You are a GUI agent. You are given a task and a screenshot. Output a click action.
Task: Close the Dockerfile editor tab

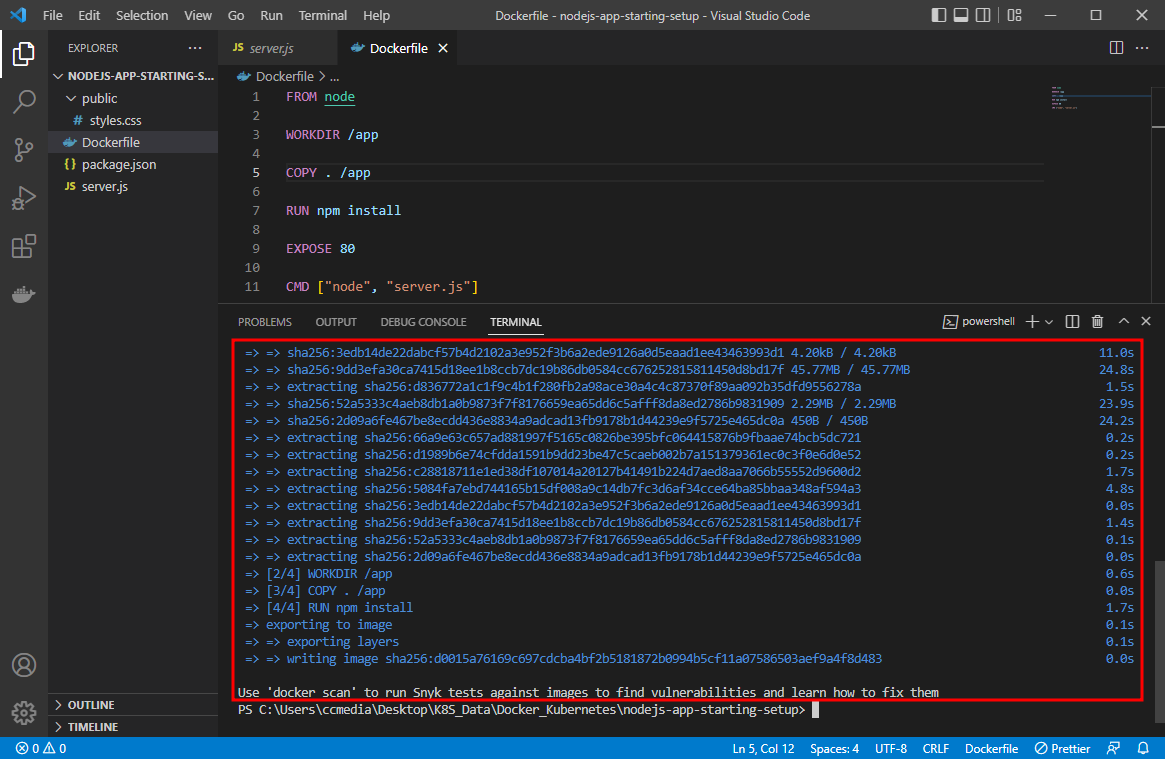tap(443, 48)
